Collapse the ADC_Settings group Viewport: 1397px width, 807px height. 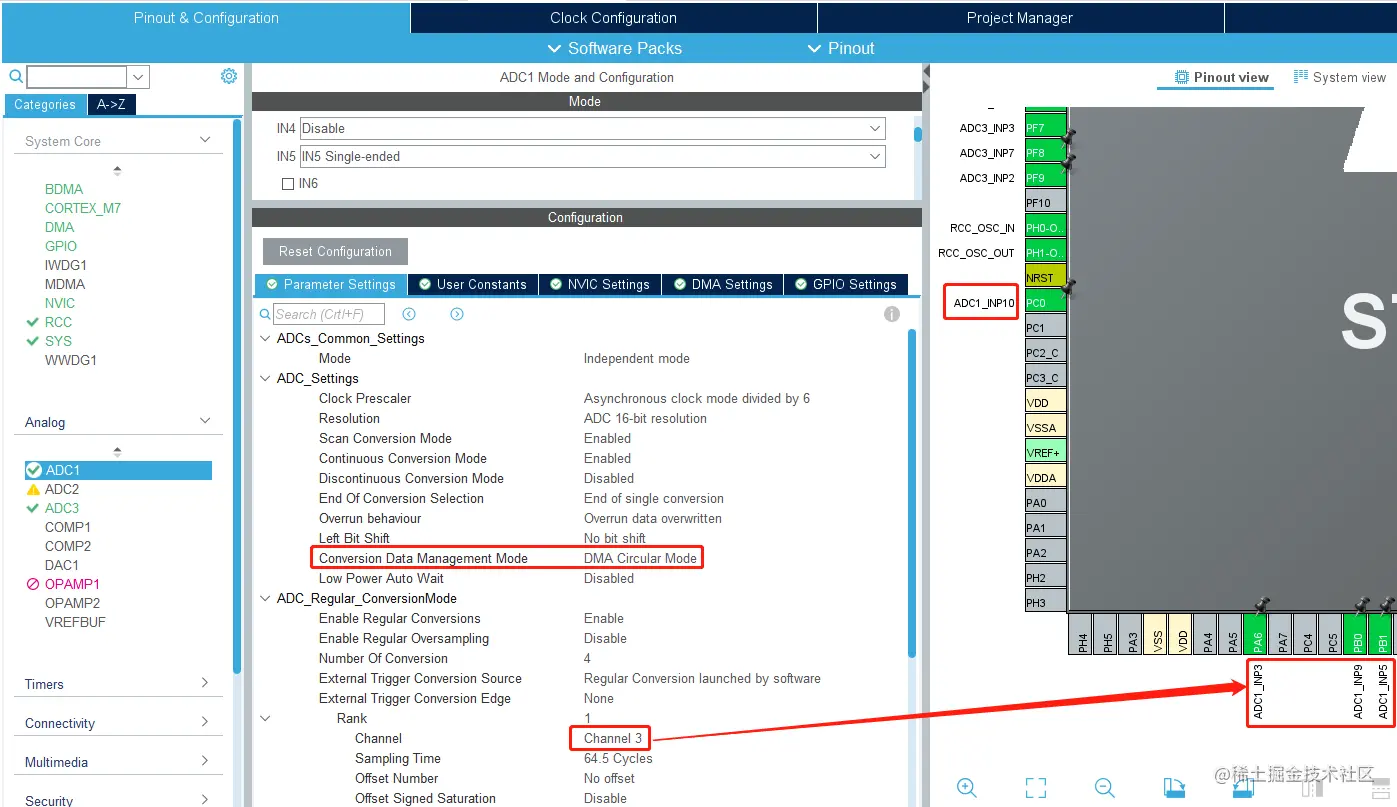(x=265, y=378)
